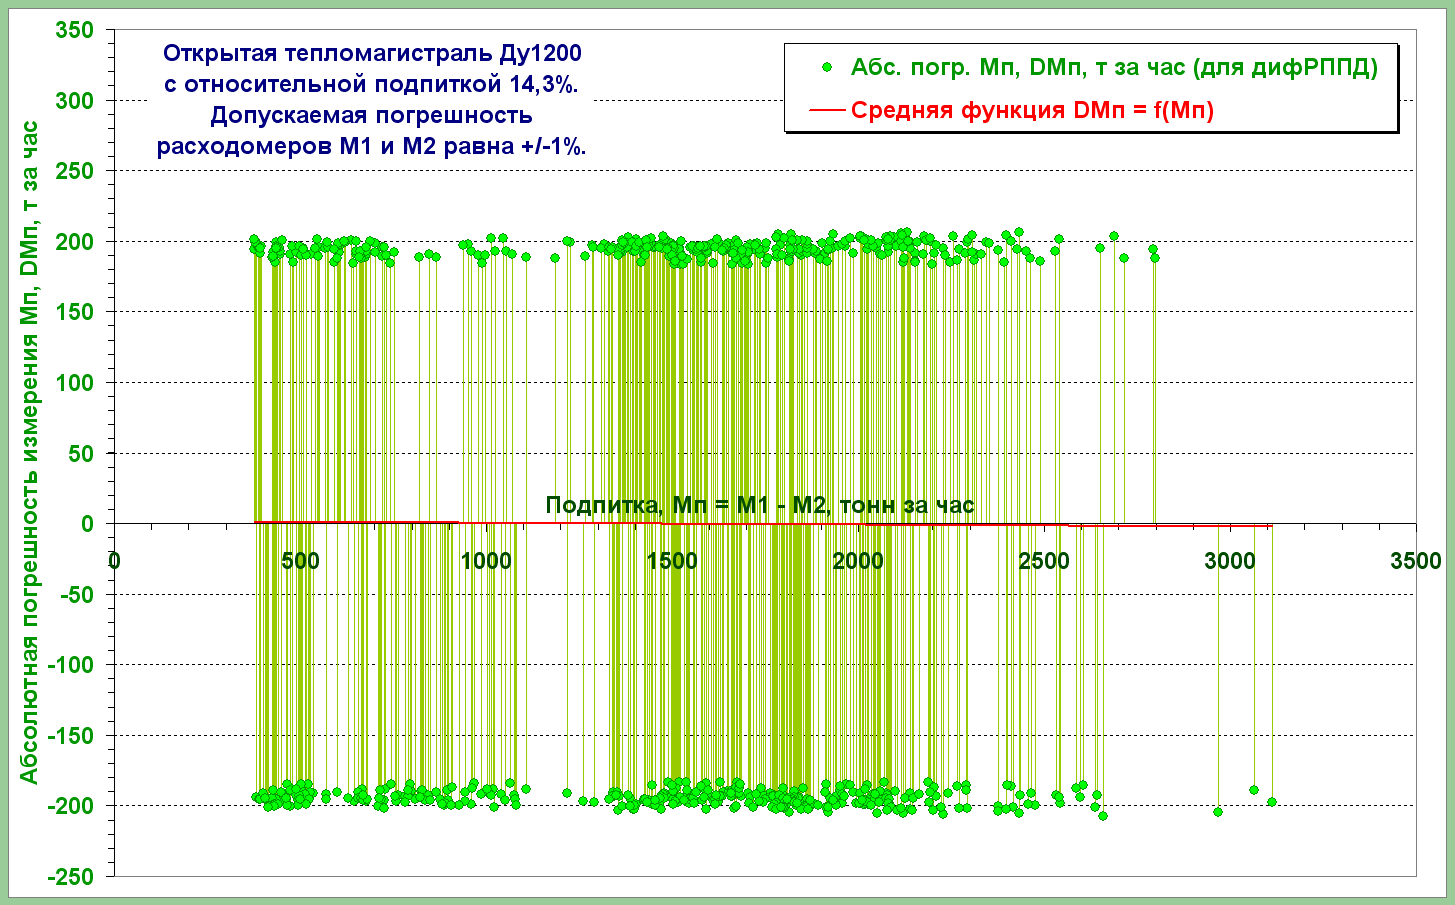Screen dimensions: 1455x905
Task: Click the green circle marker in the legend
Action: pyautogui.click(x=826, y=68)
